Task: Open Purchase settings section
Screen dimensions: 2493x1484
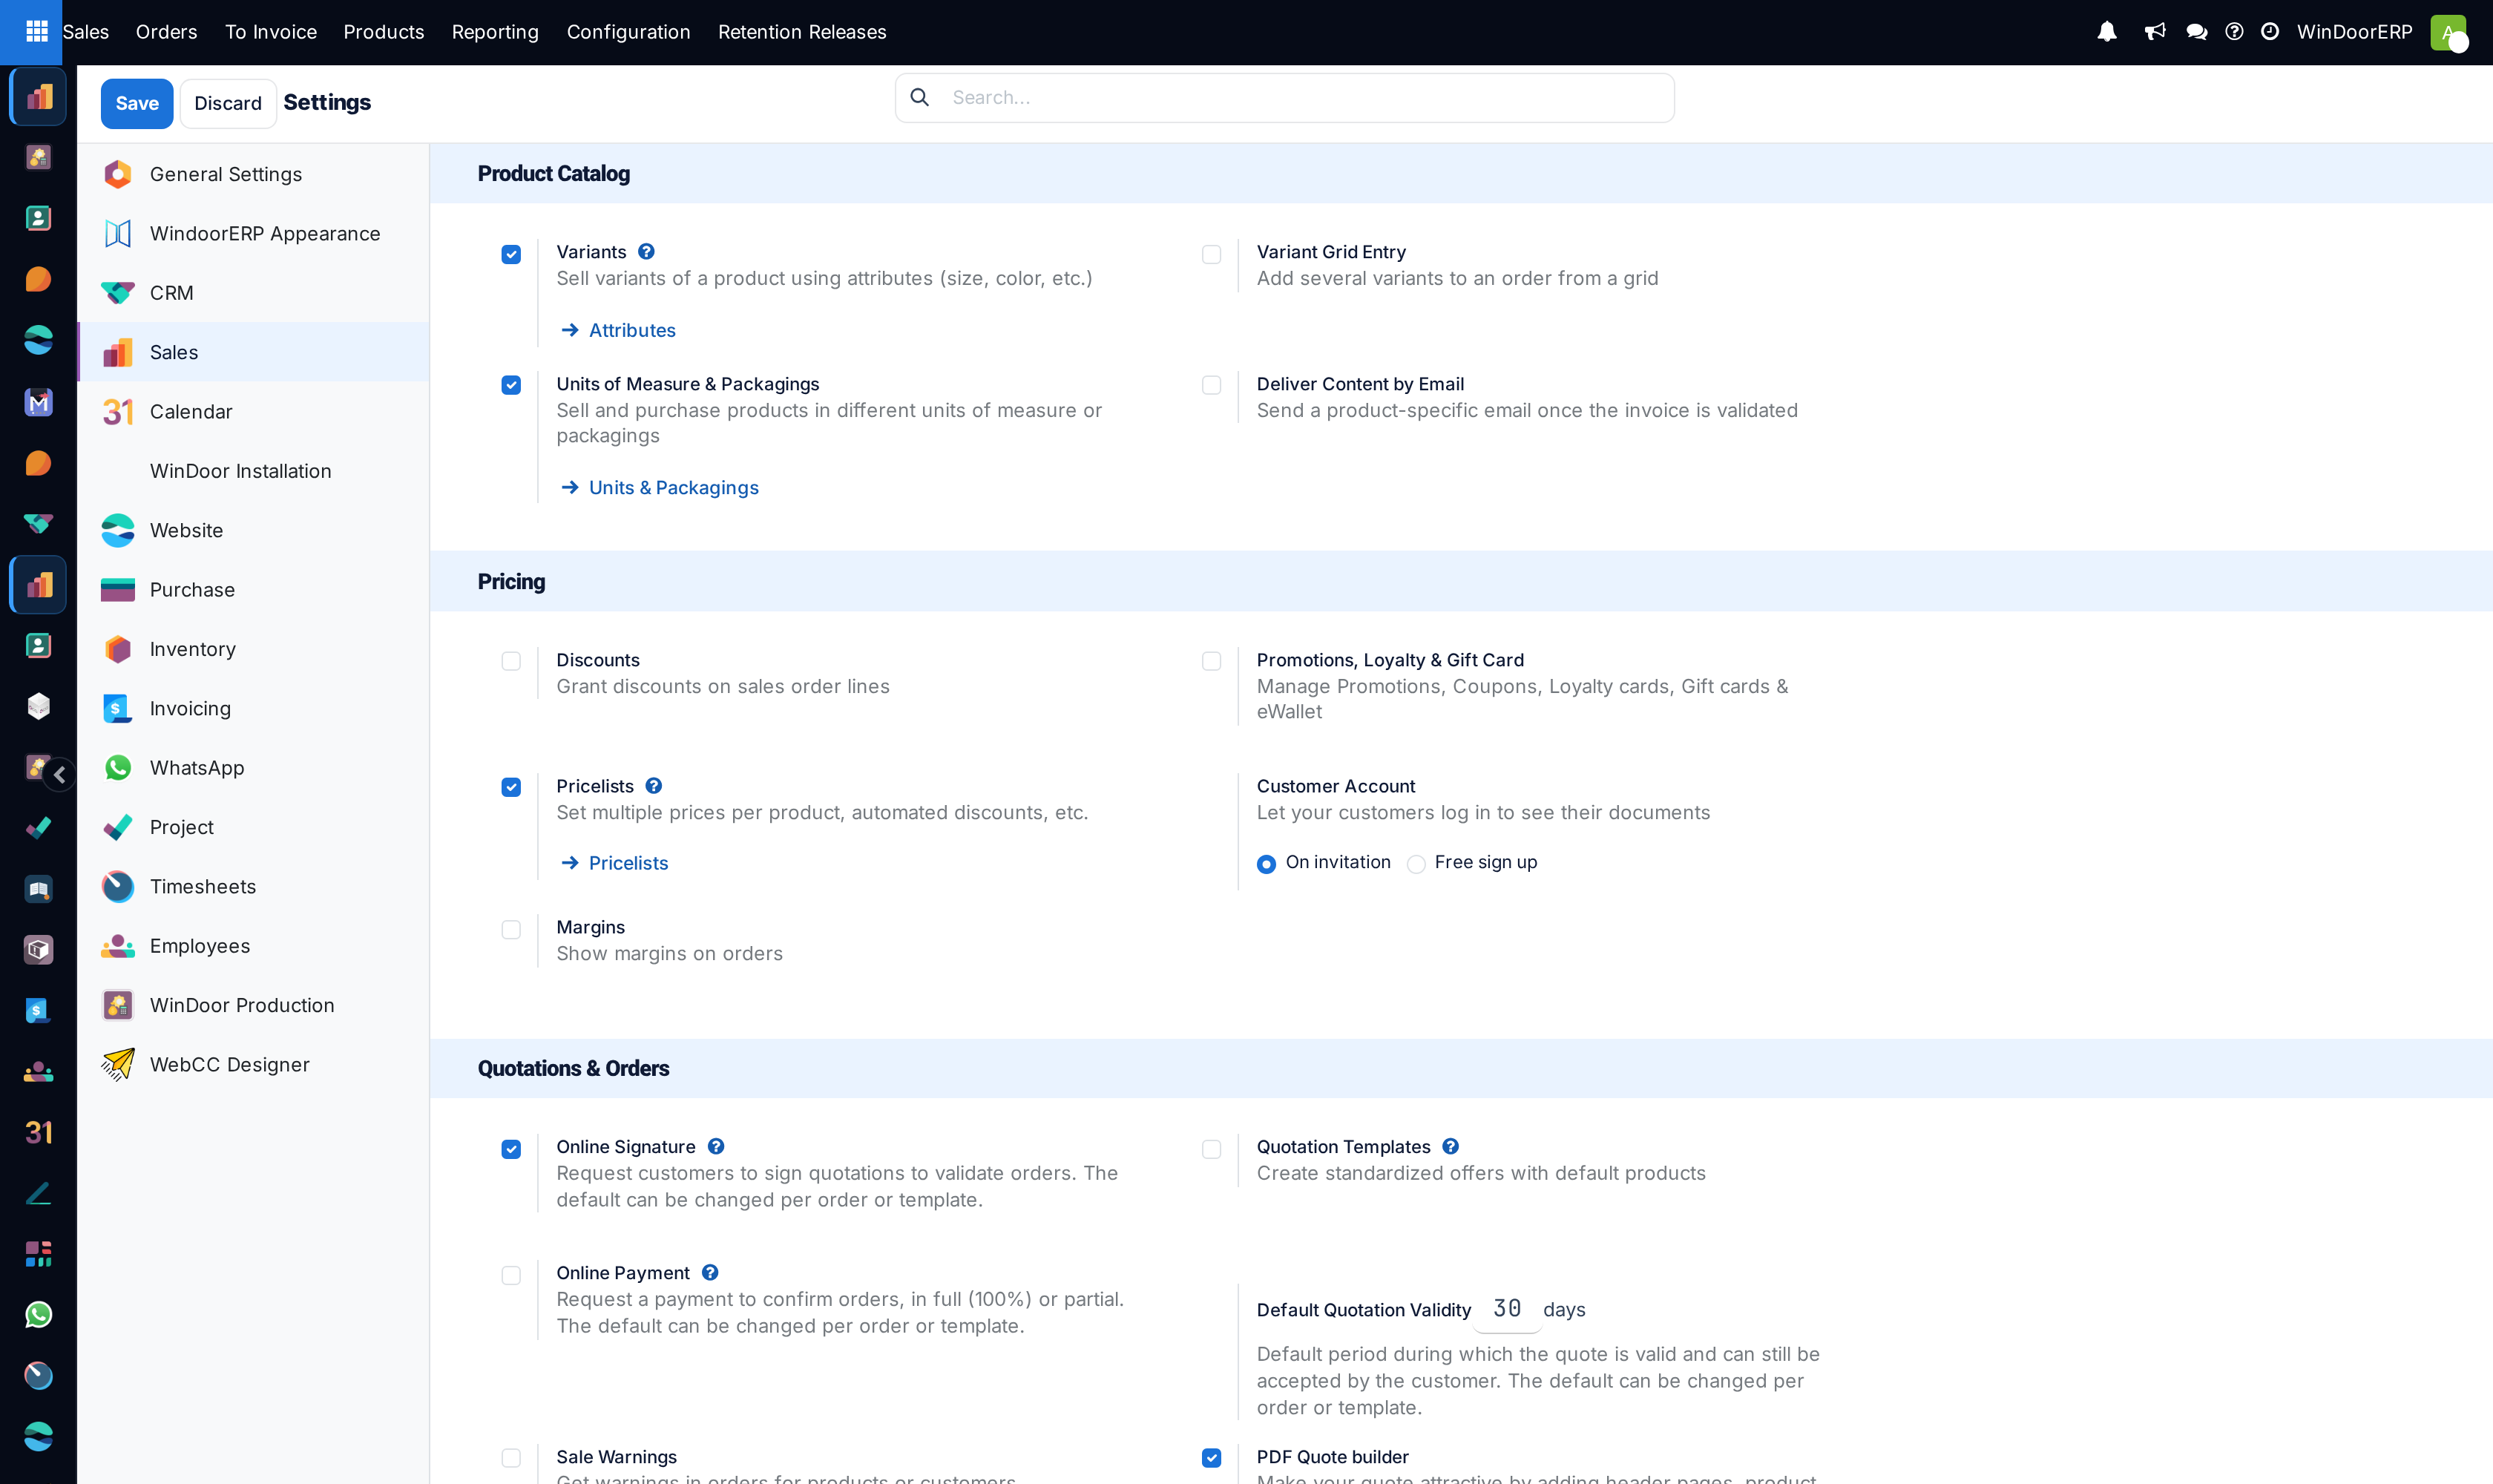Action: point(253,590)
